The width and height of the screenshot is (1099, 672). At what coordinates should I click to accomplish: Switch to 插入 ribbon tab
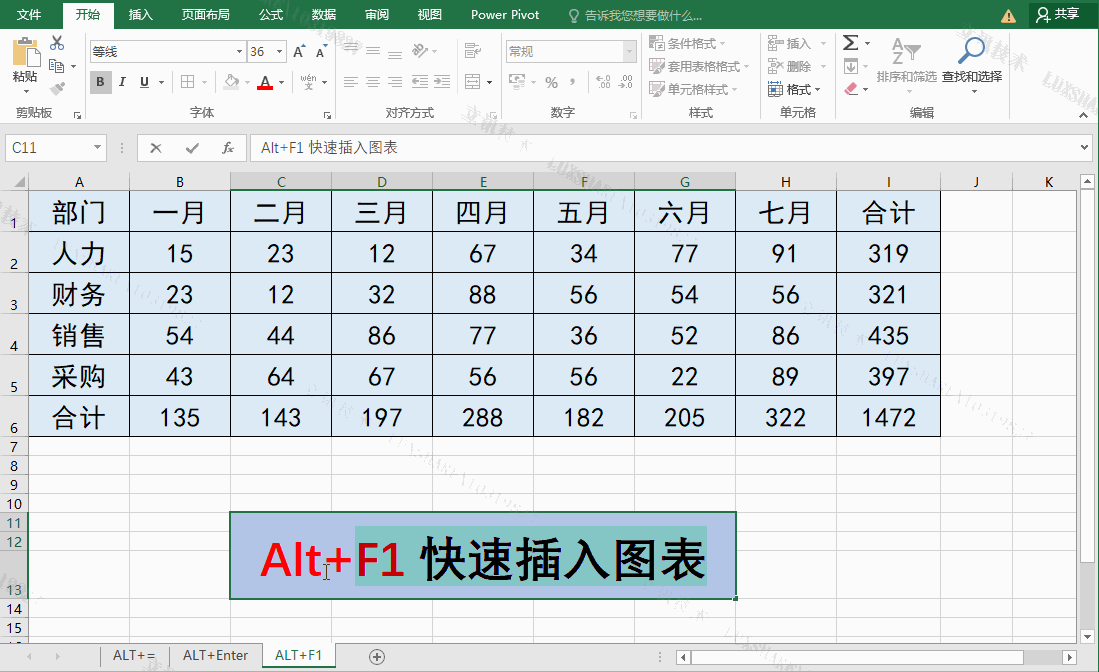tap(141, 15)
